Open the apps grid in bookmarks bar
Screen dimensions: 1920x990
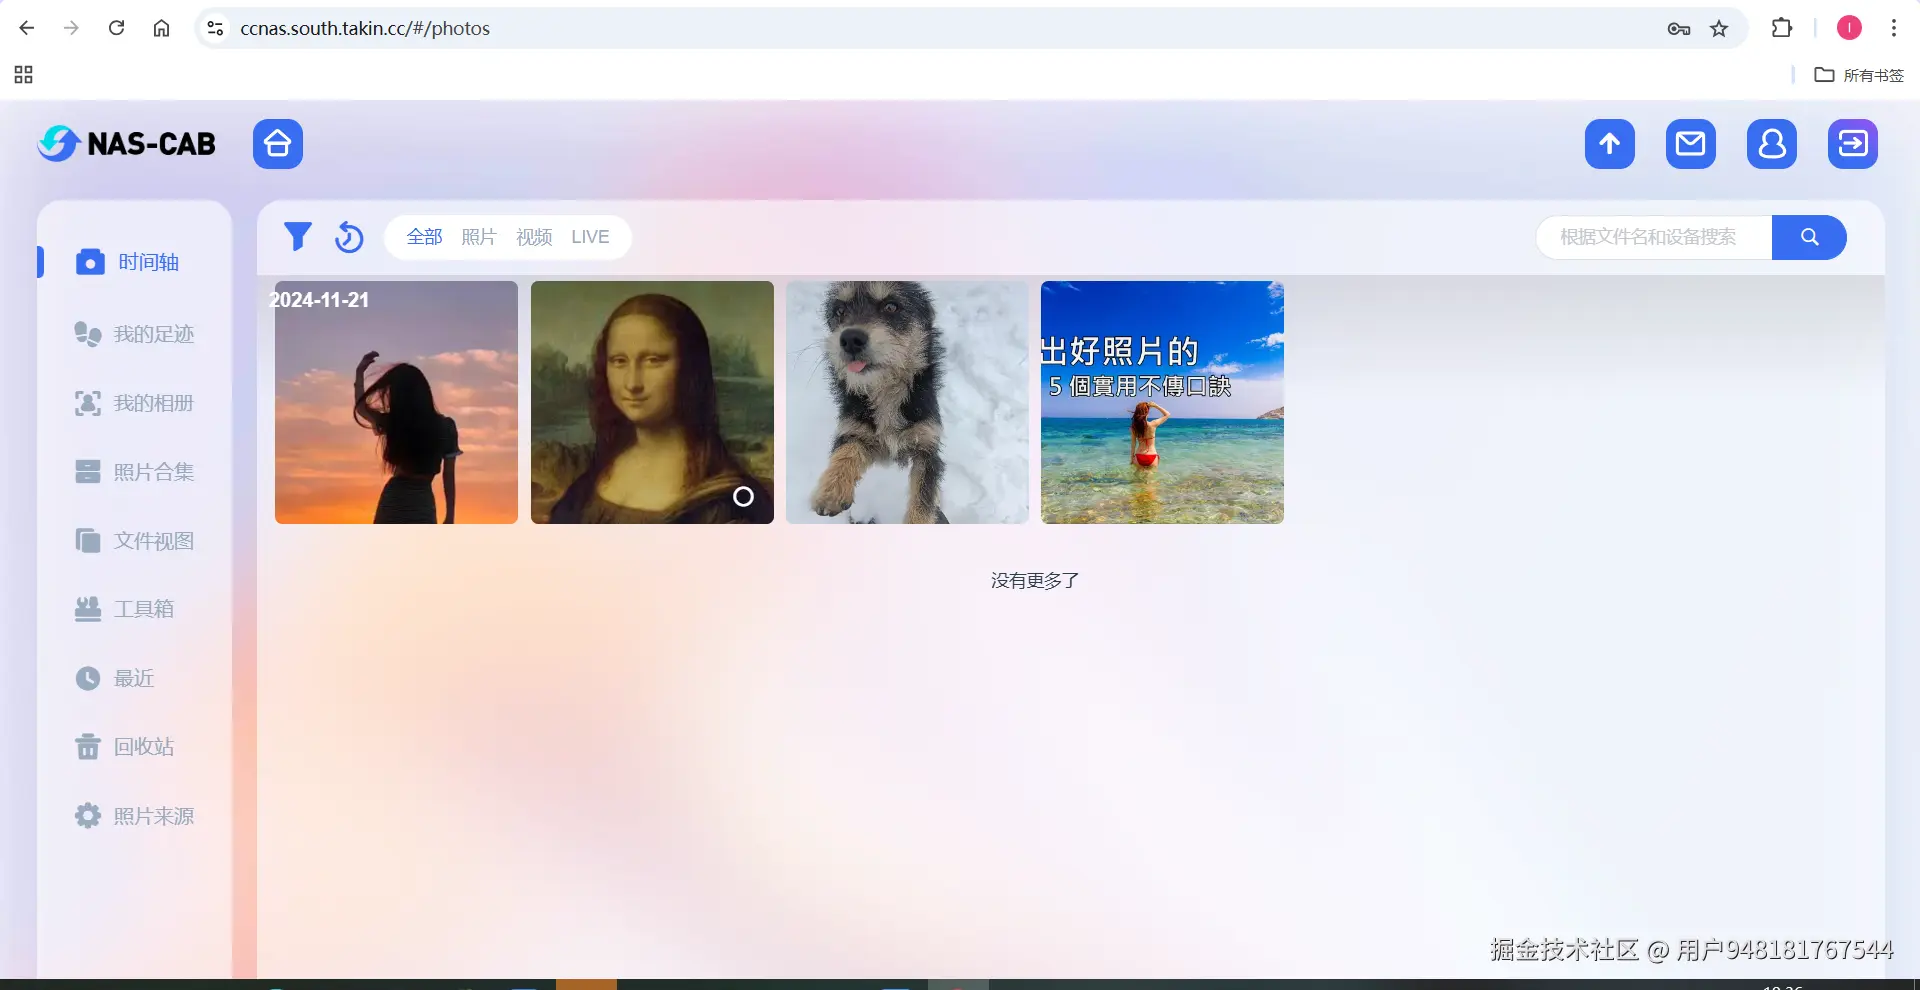[x=24, y=75]
